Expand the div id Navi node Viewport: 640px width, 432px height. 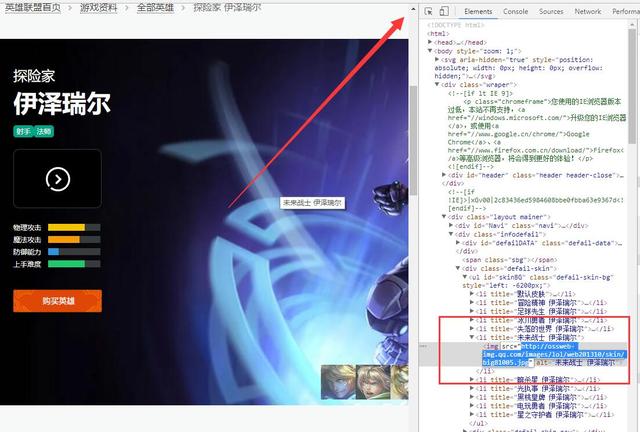(x=451, y=225)
